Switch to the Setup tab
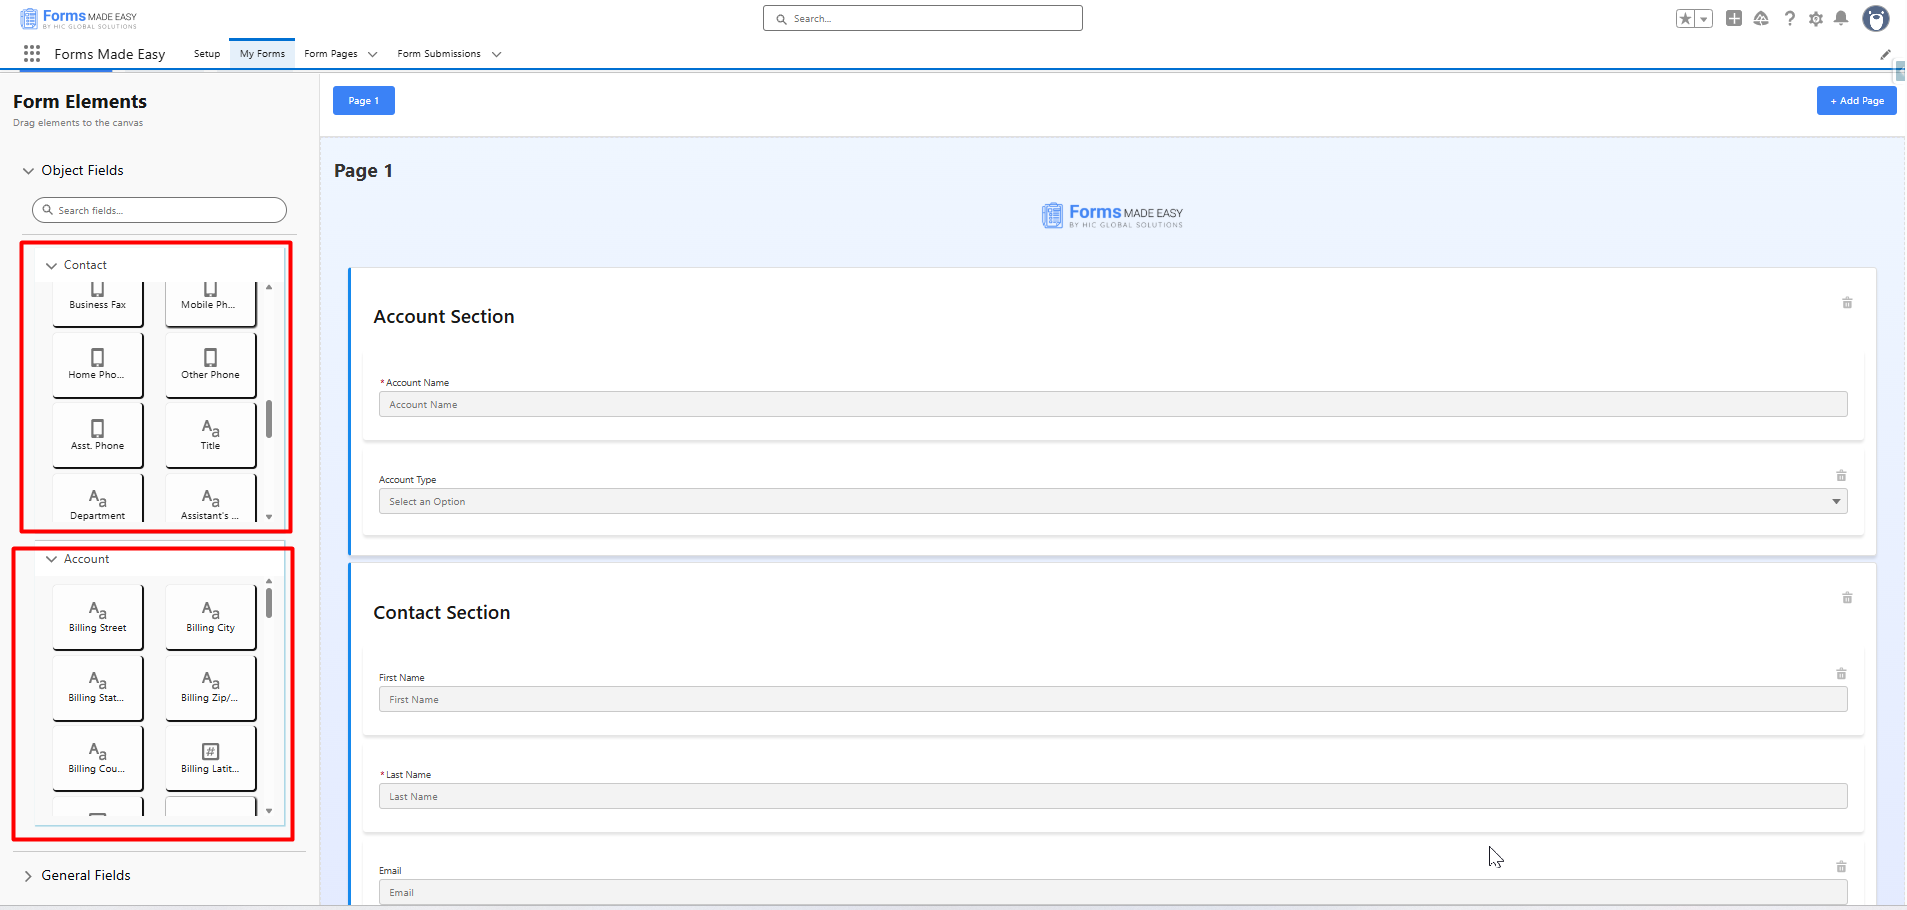Screen dimensions: 1907x910 pos(207,54)
